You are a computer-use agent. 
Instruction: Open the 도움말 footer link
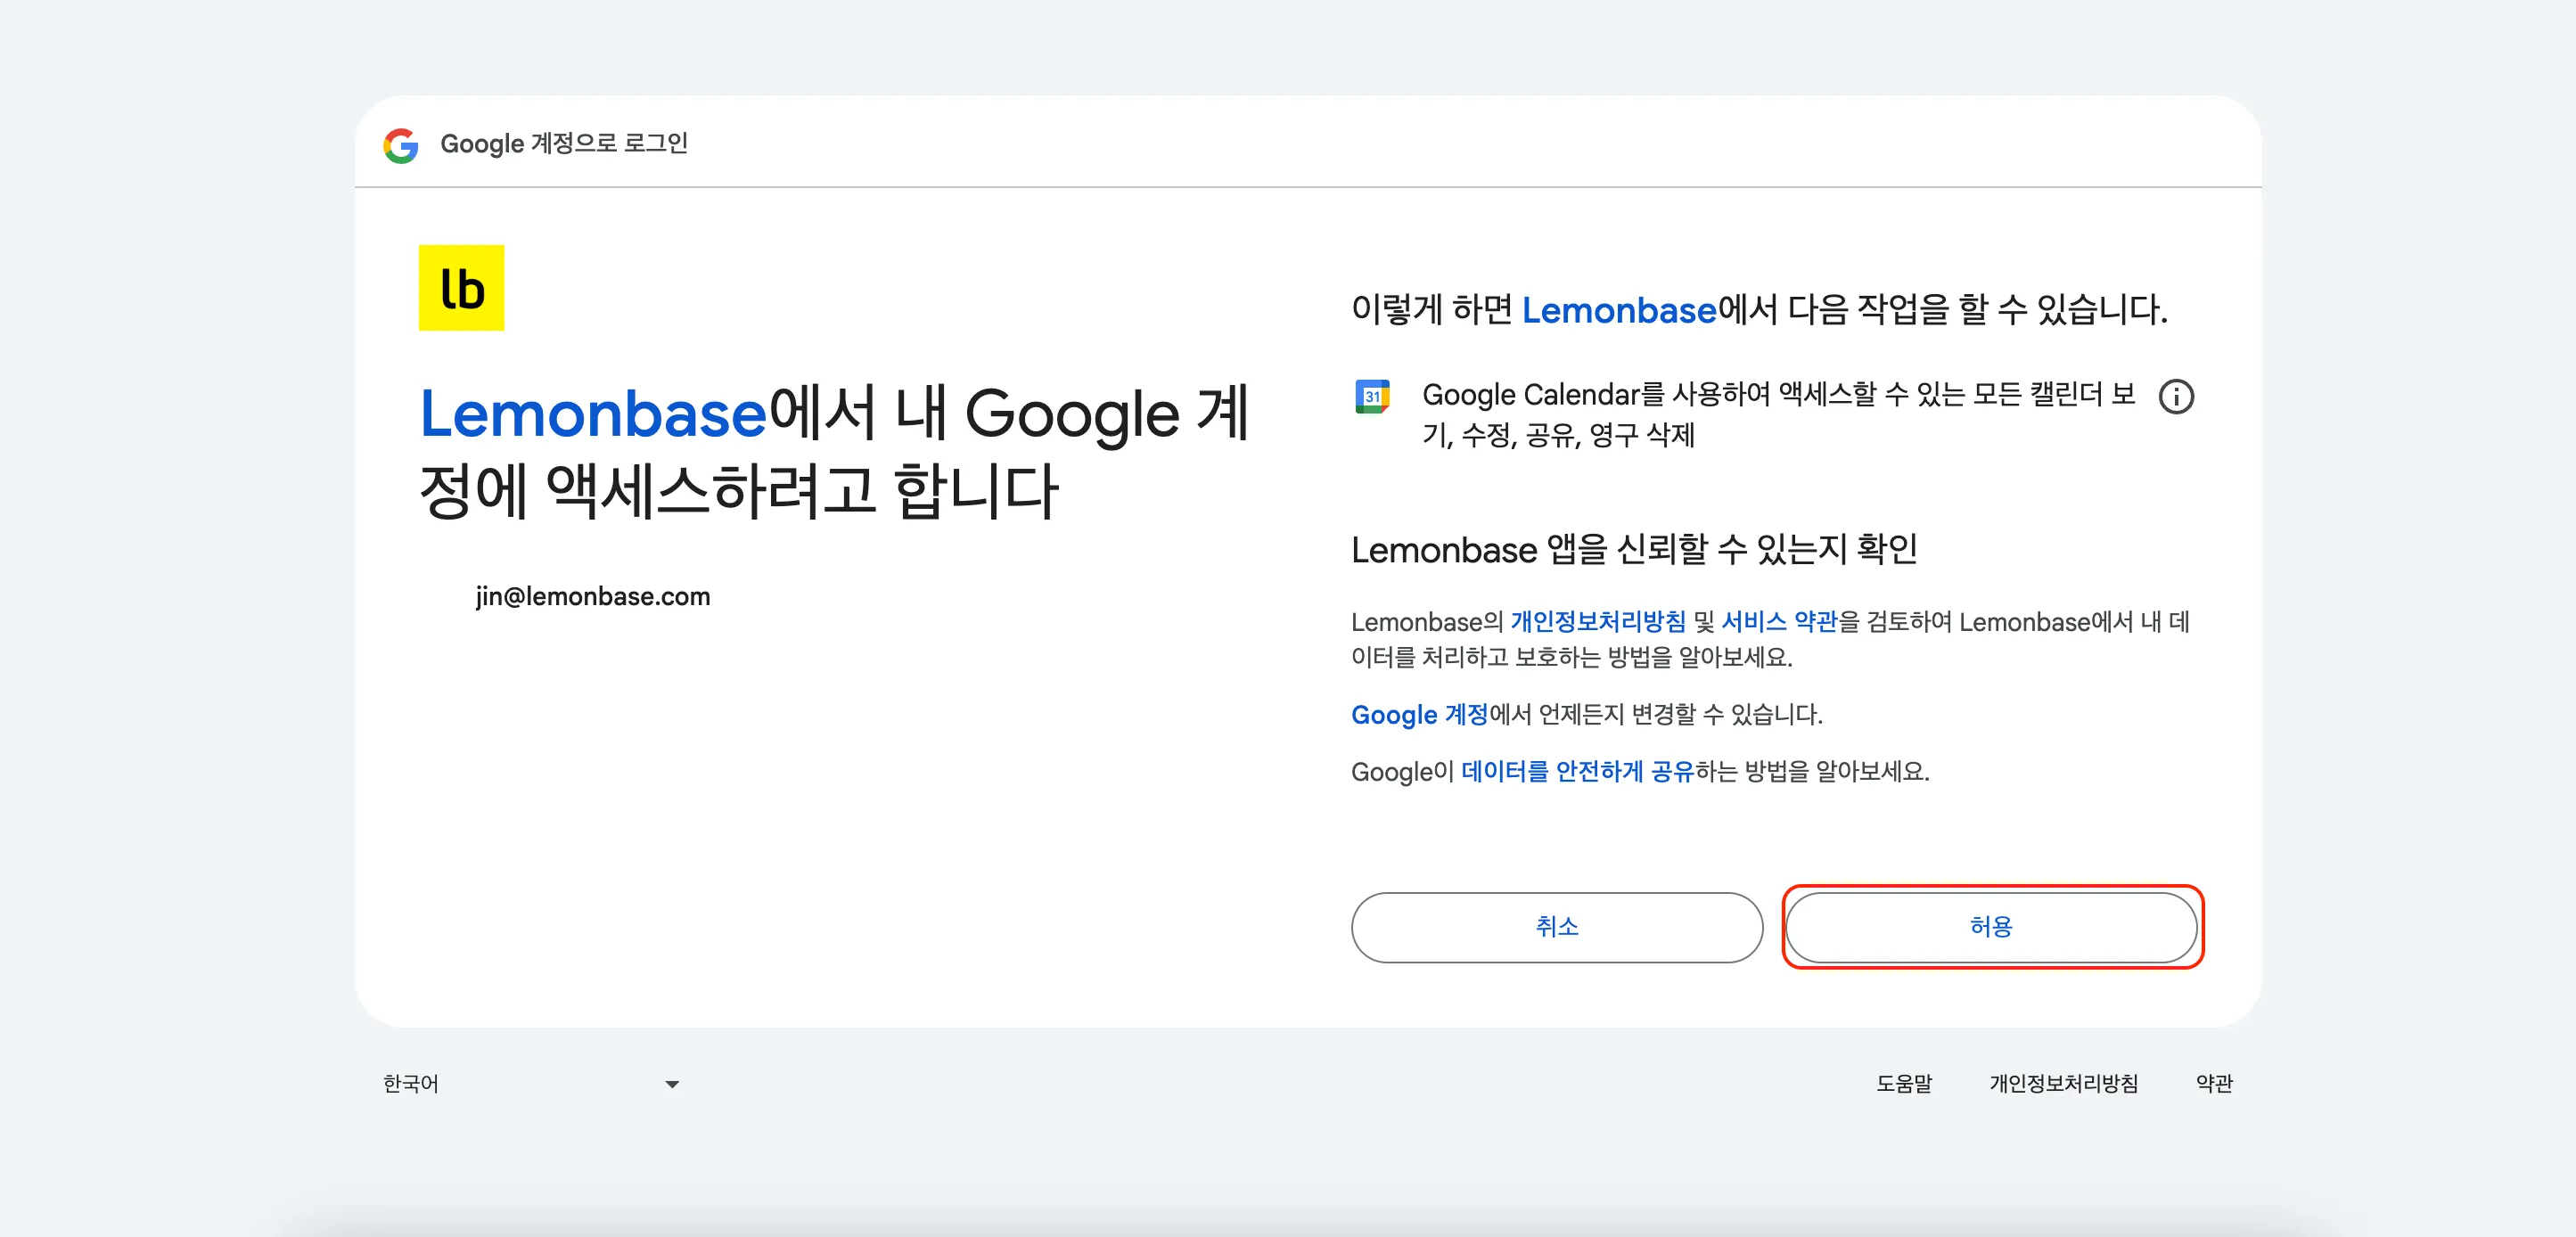click(1904, 1084)
